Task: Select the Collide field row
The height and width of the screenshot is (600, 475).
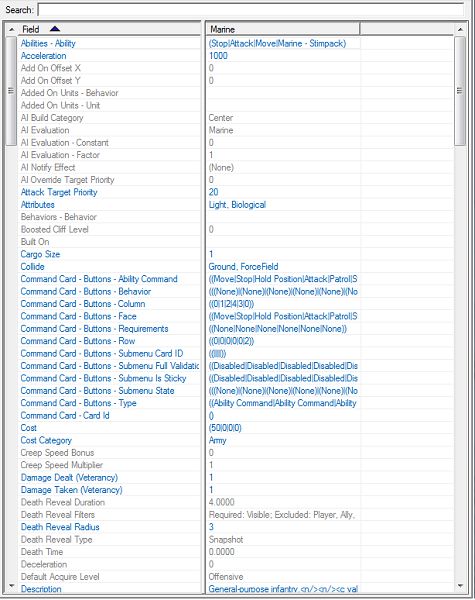Action: coord(109,267)
